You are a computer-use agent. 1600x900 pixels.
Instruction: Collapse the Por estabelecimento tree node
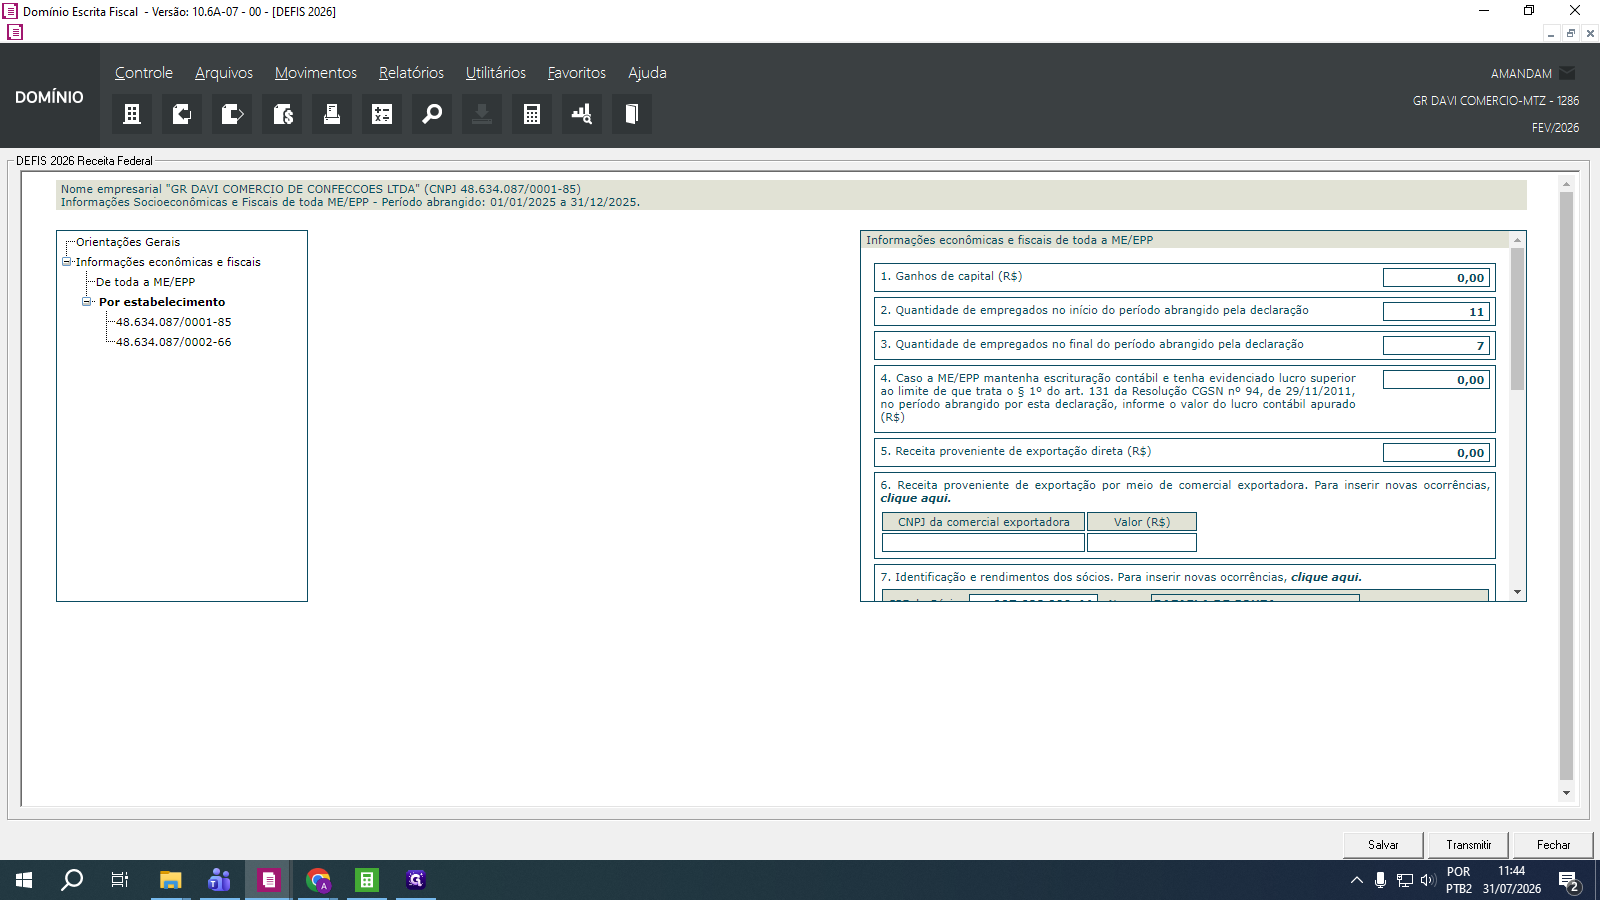pos(87,301)
